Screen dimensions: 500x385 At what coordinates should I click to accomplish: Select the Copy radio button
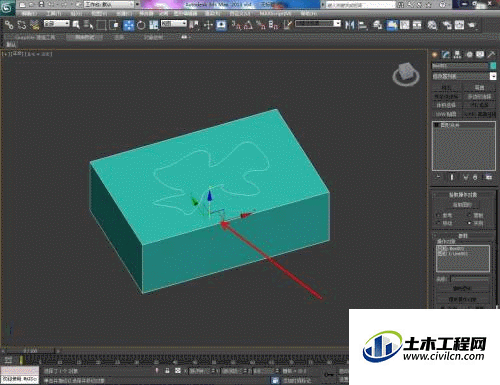click(x=470, y=215)
